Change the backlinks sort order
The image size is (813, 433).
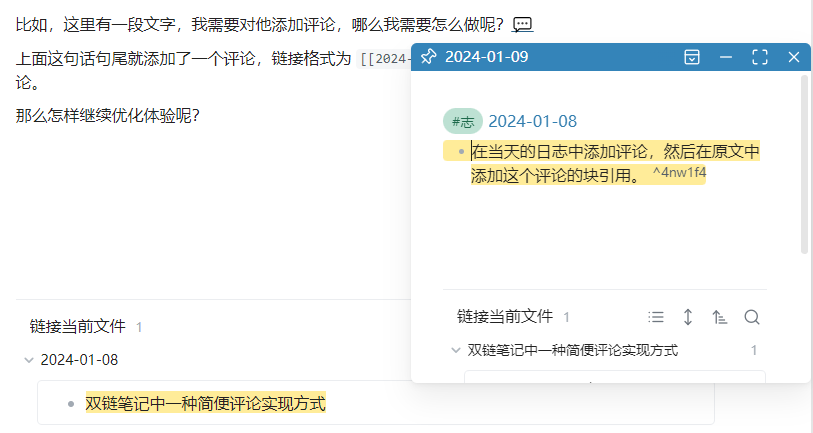(720, 317)
